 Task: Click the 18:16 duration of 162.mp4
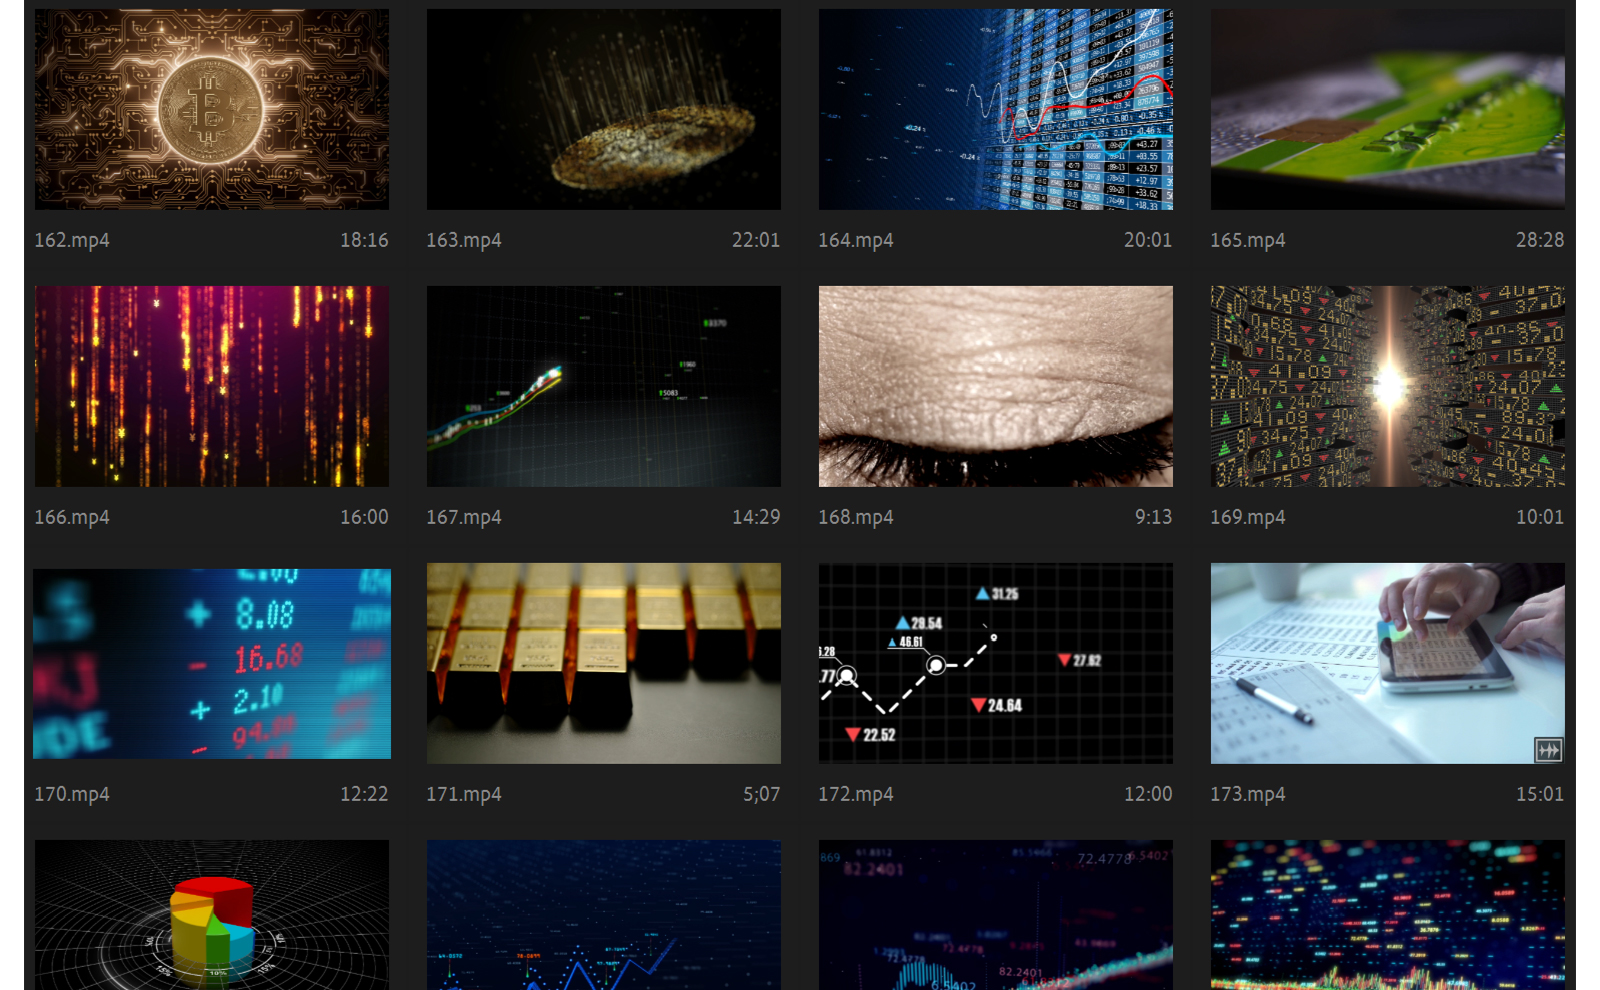coord(364,240)
